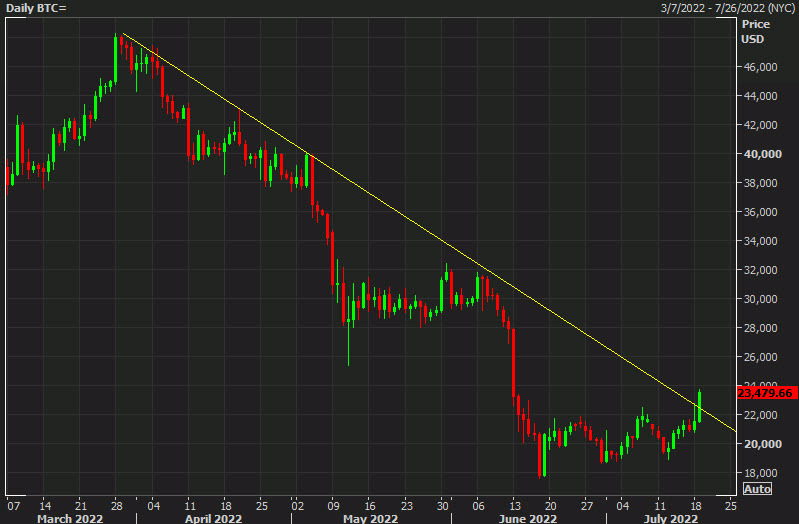Click the 22,000 price axis label
Image resolution: width=799 pixels, height=524 pixels.
[x=760, y=415]
